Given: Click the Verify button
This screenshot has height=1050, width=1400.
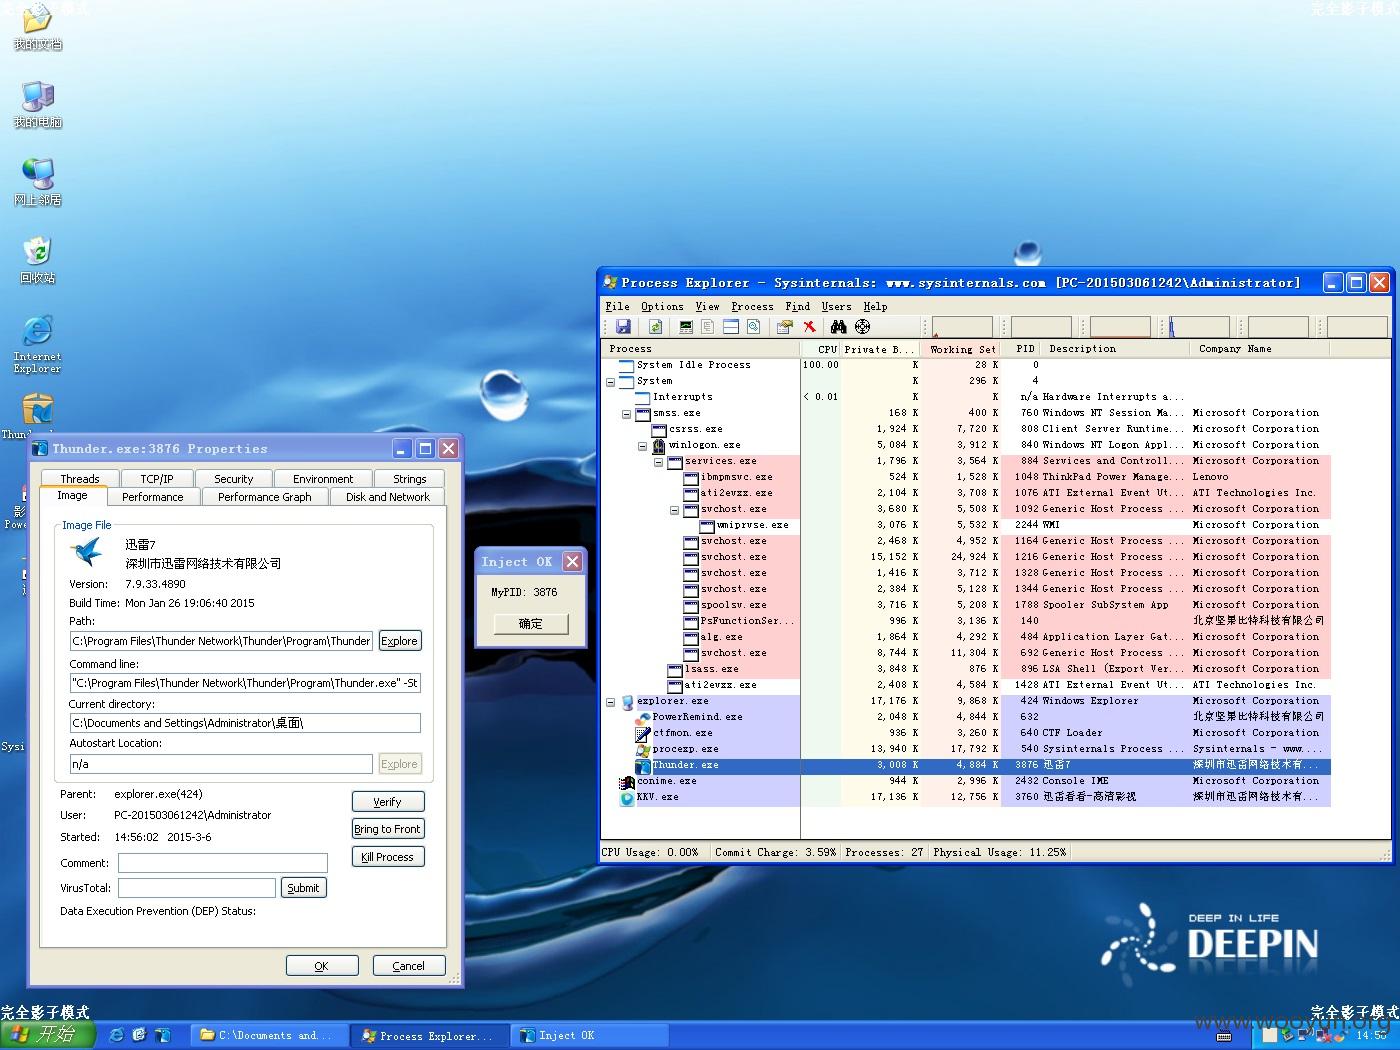Looking at the screenshot, I should [388, 802].
